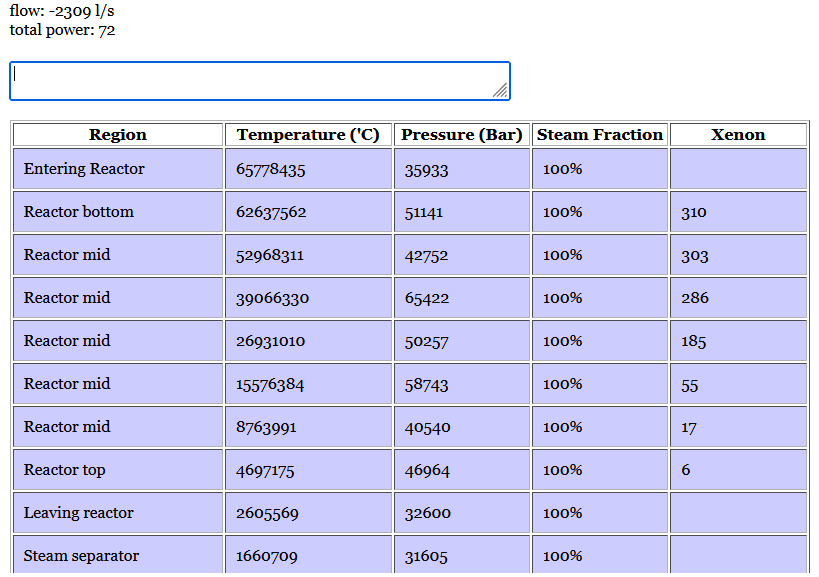Screen dimensions: 819x577
Task: Select the Reactor top row label
Action: point(65,469)
